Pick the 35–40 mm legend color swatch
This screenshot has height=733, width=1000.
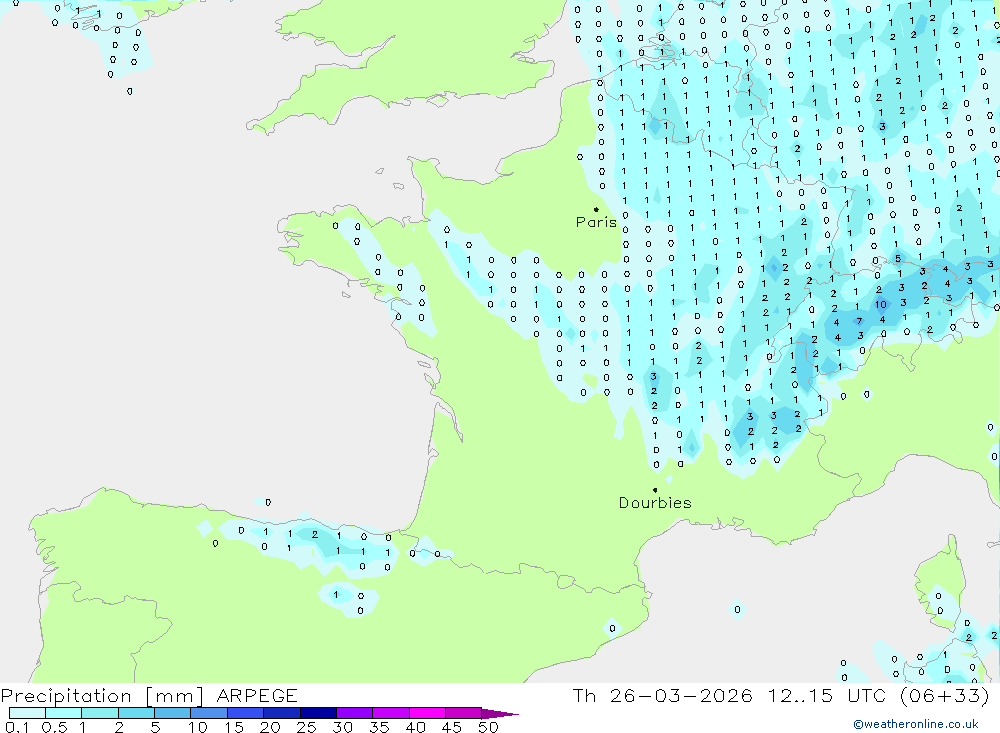point(390,713)
